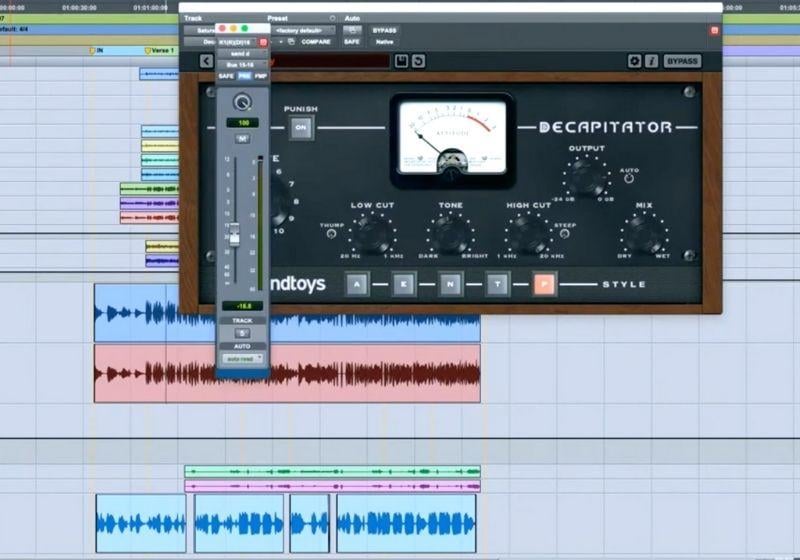Click the Output knob
Screen dimensions: 800x560
586,177
